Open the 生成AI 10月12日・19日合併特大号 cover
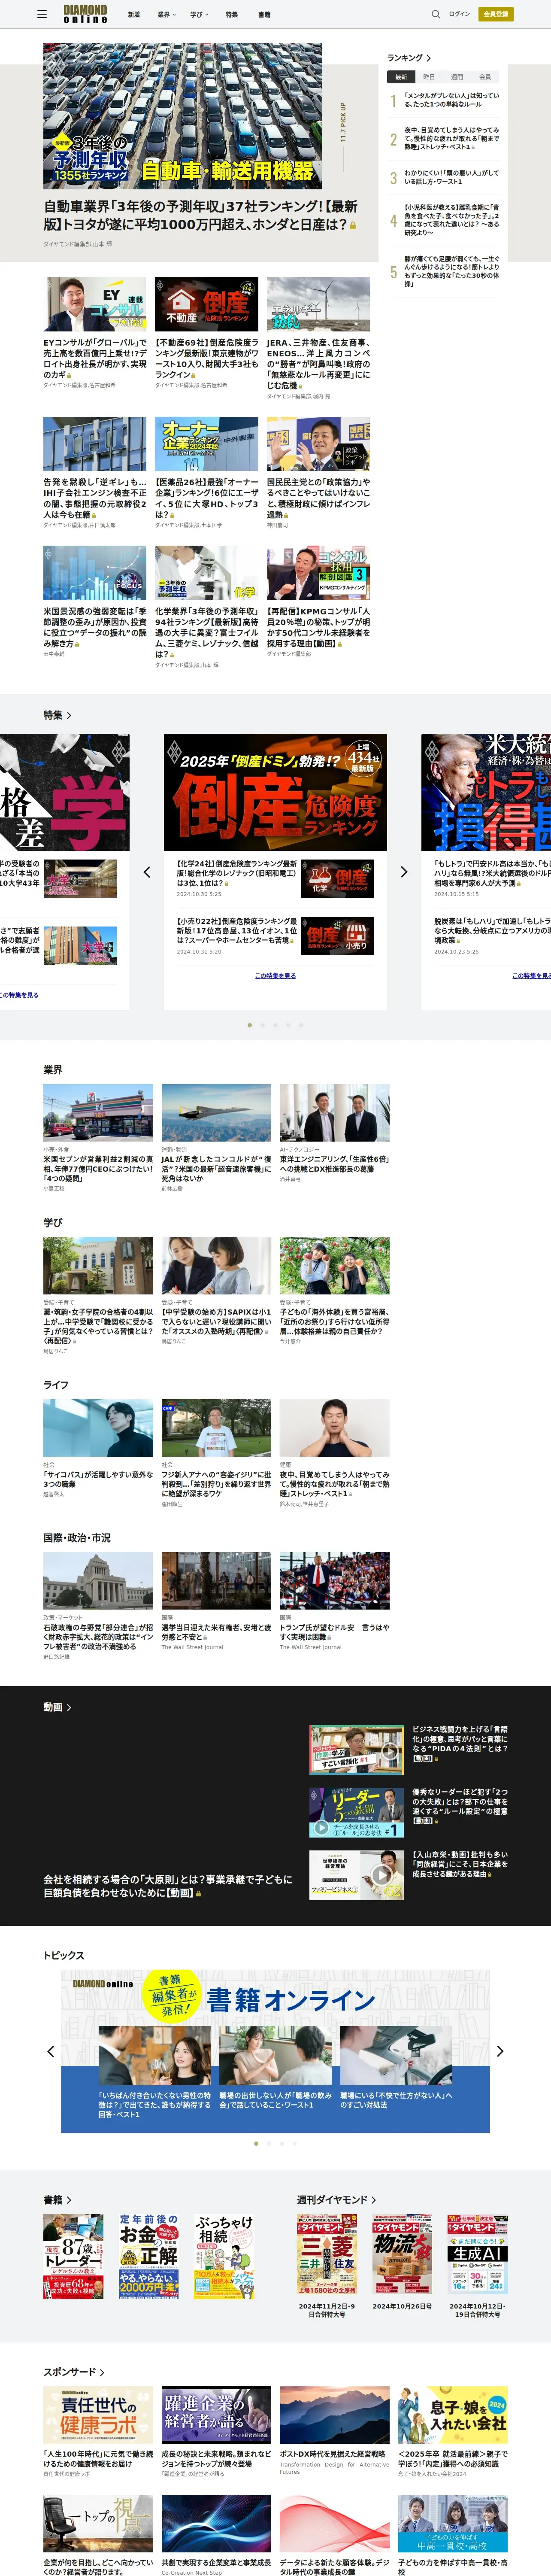 (477, 2254)
